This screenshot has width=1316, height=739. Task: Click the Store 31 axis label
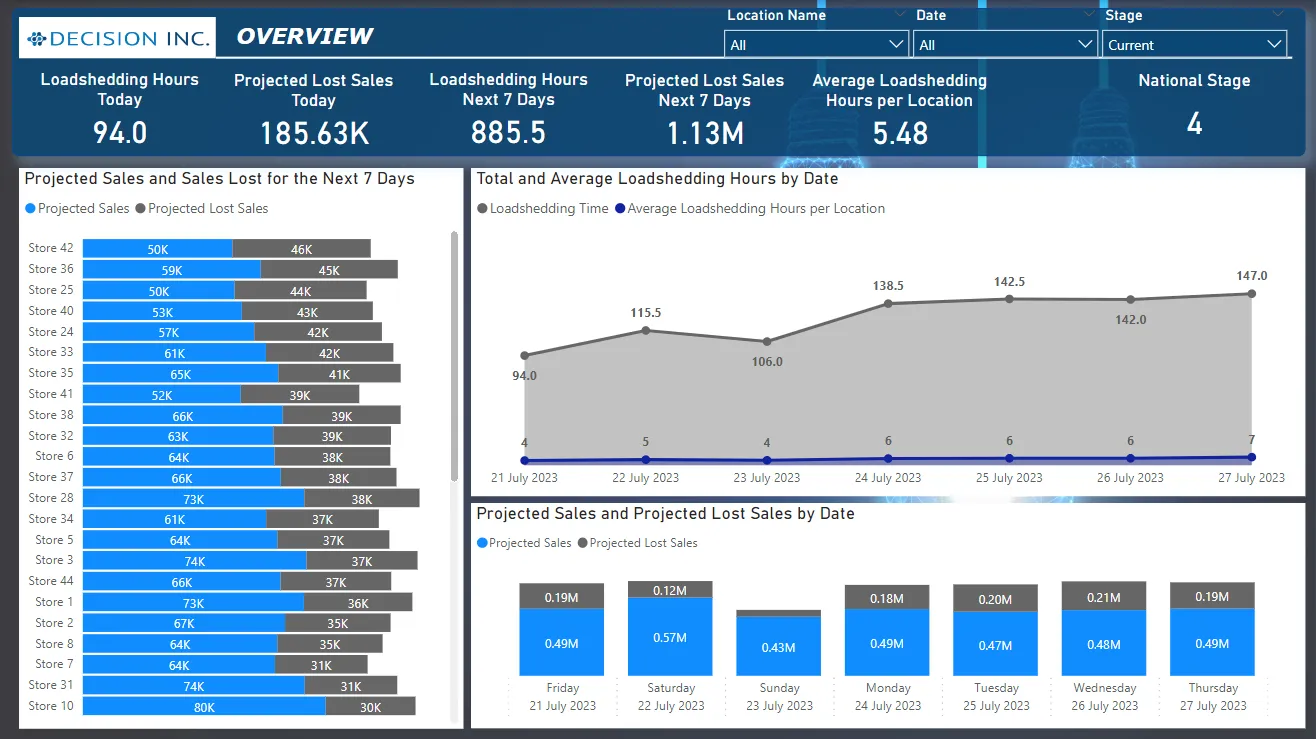(x=51, y=685)
